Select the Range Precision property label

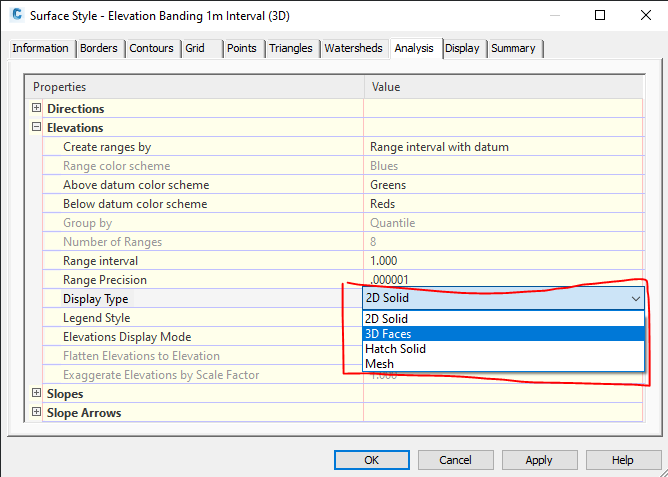click(x=105, y=280)
